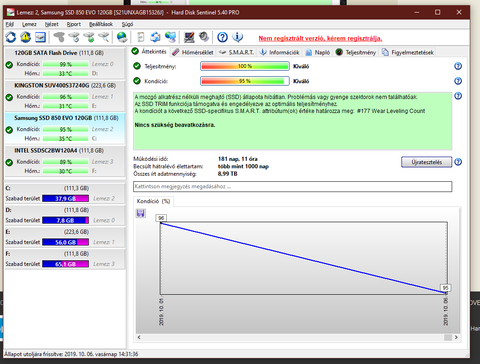This screenshot has width=480, height=364.
Task: Click the graph scrollbar left arrow
Action: click(x=139, y=337)
